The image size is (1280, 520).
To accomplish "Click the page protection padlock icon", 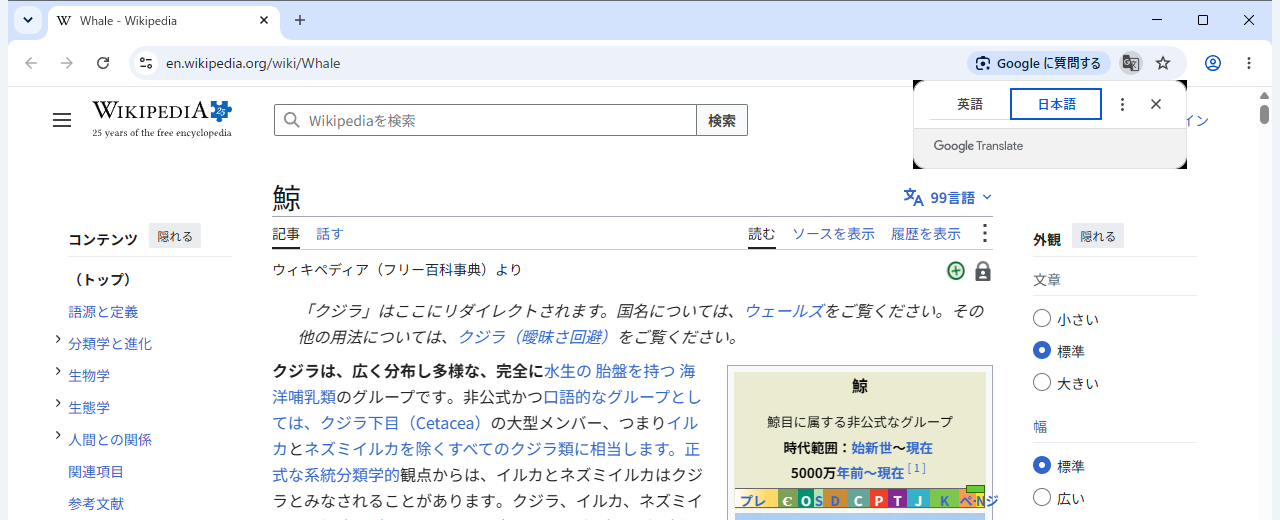I will pos(983,271).
